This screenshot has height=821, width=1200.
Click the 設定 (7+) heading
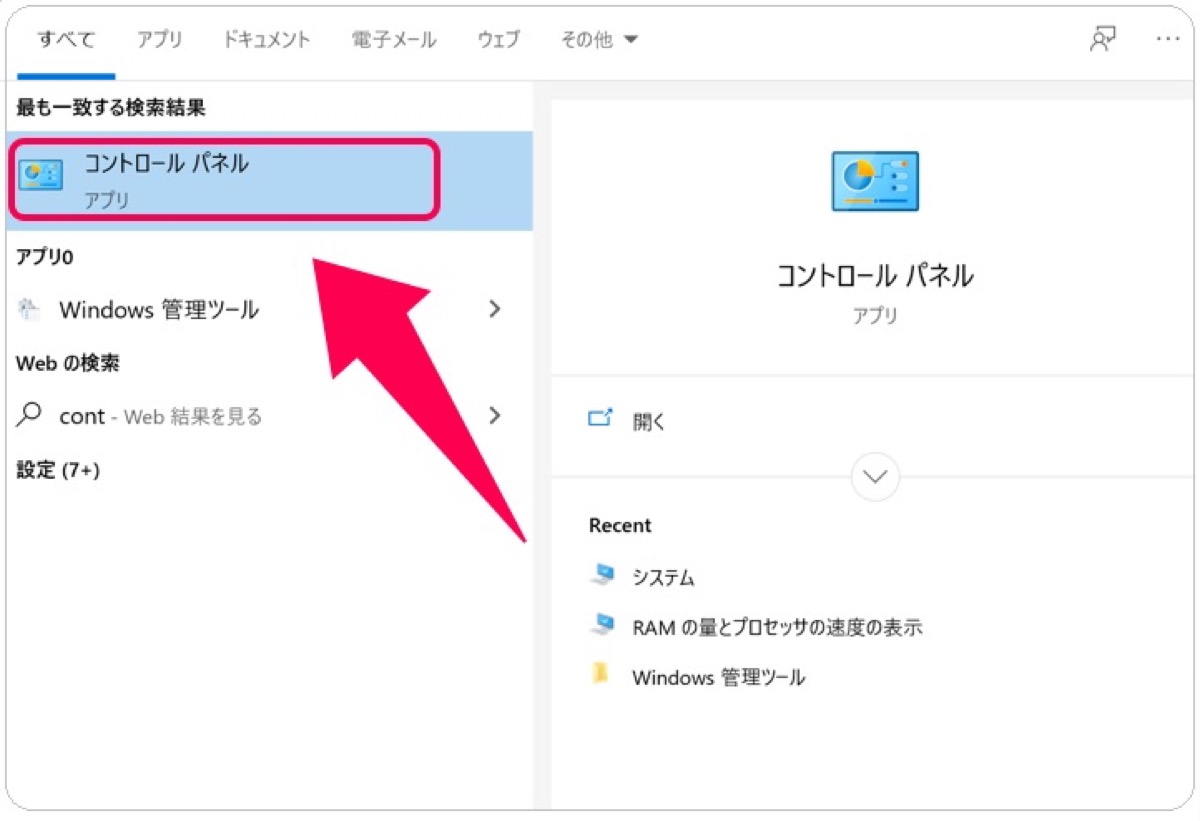click(58, 470)
